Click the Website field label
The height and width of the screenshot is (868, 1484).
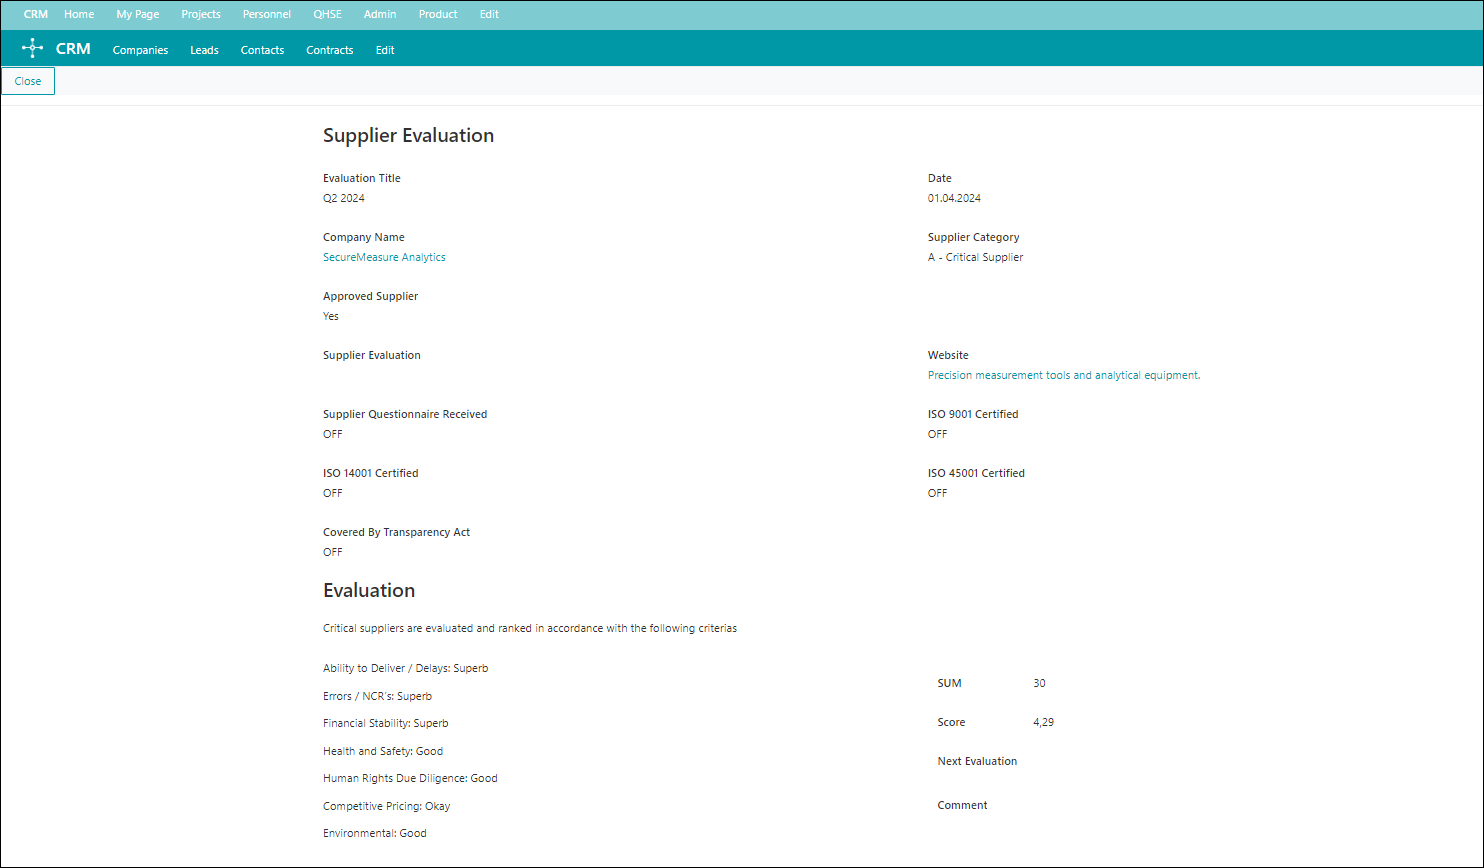tap(948, 355)
